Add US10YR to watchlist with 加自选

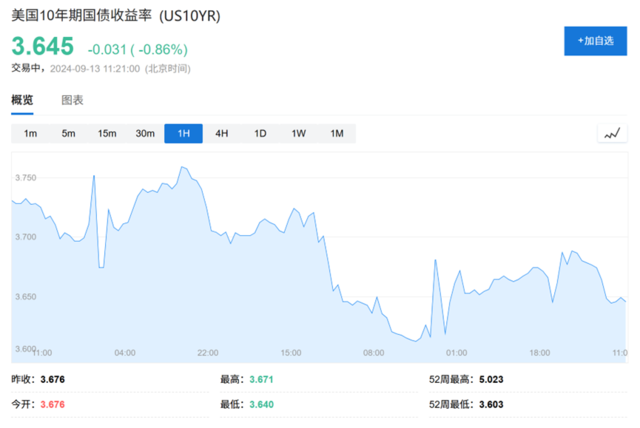click(x=595, y=41)
